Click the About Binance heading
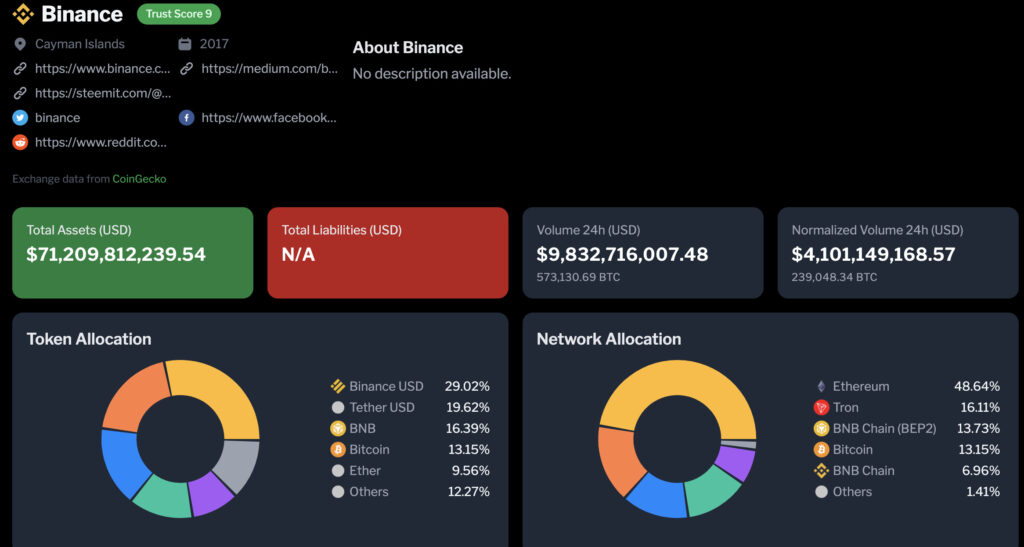The image size is (1024, 547). pos(408,48)
